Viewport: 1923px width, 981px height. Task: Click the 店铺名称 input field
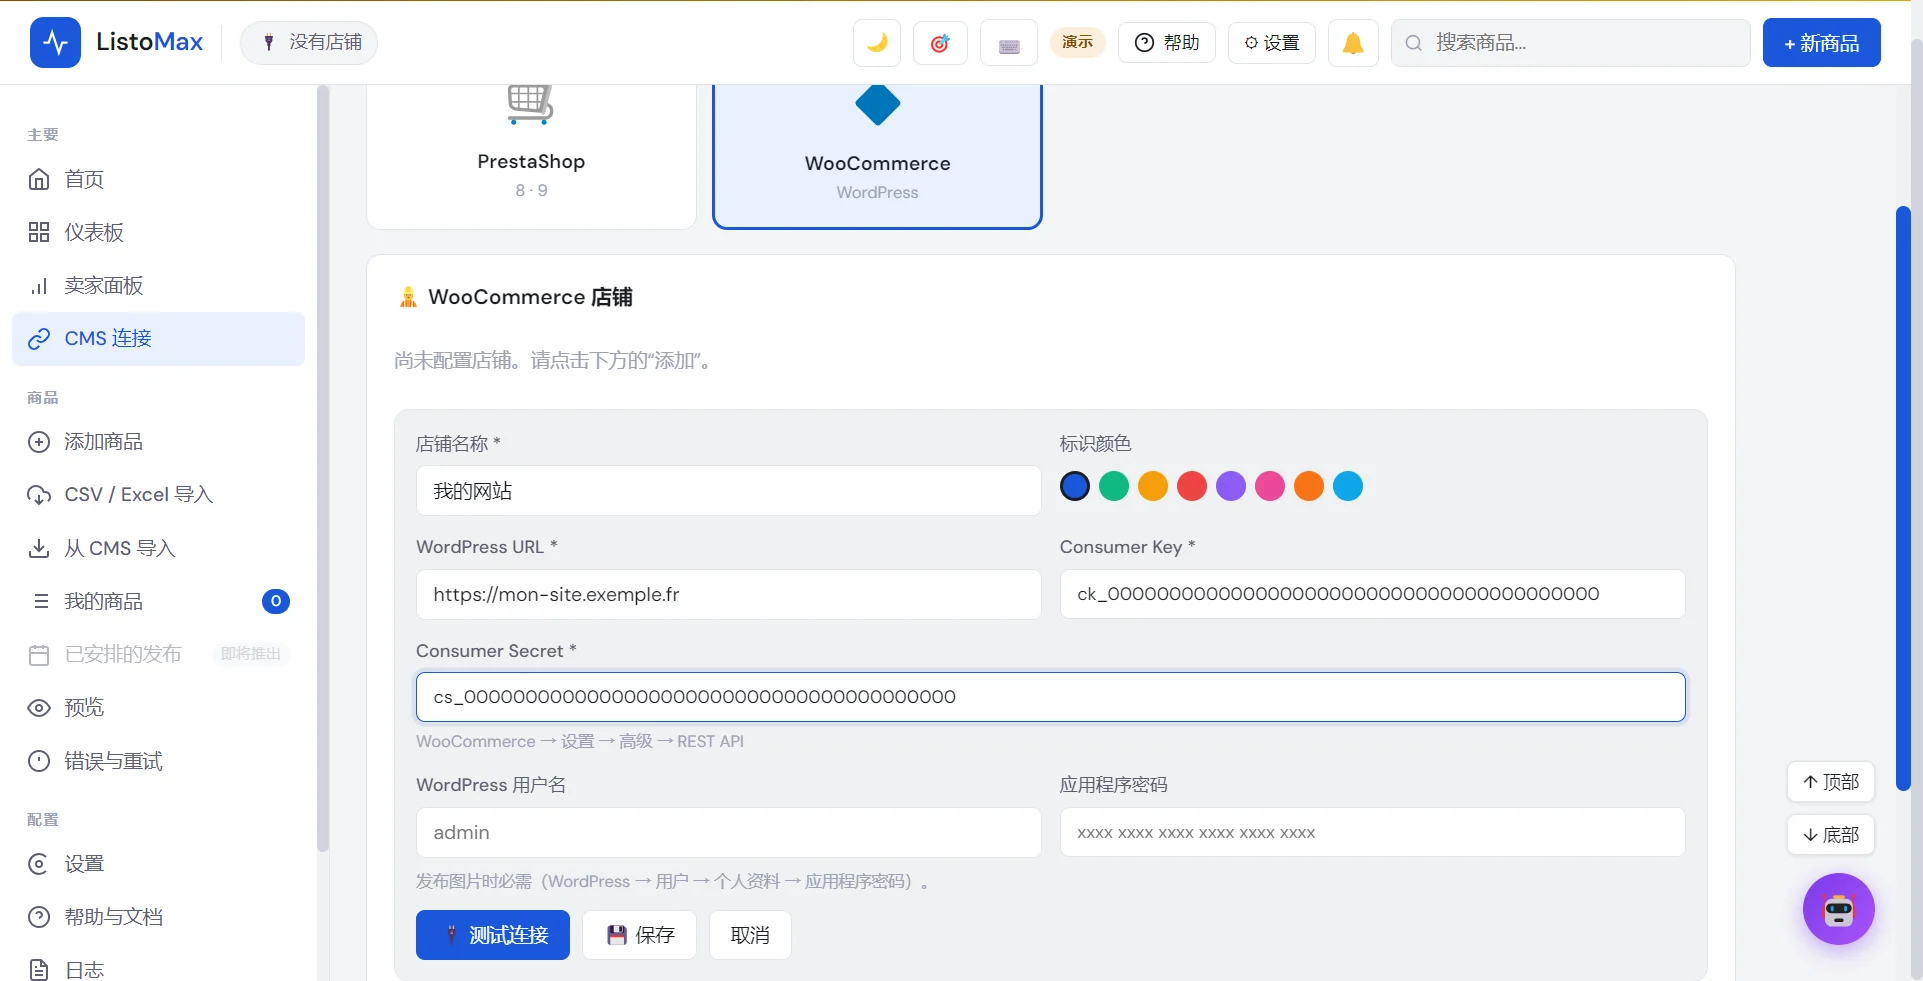[x=728, y=491]
